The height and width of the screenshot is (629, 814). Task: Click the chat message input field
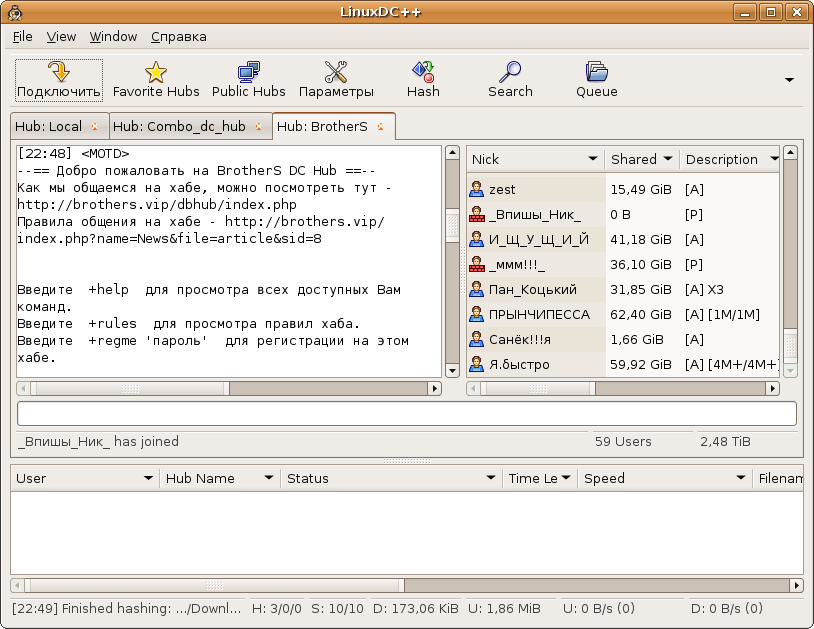[x=406, y=414]
